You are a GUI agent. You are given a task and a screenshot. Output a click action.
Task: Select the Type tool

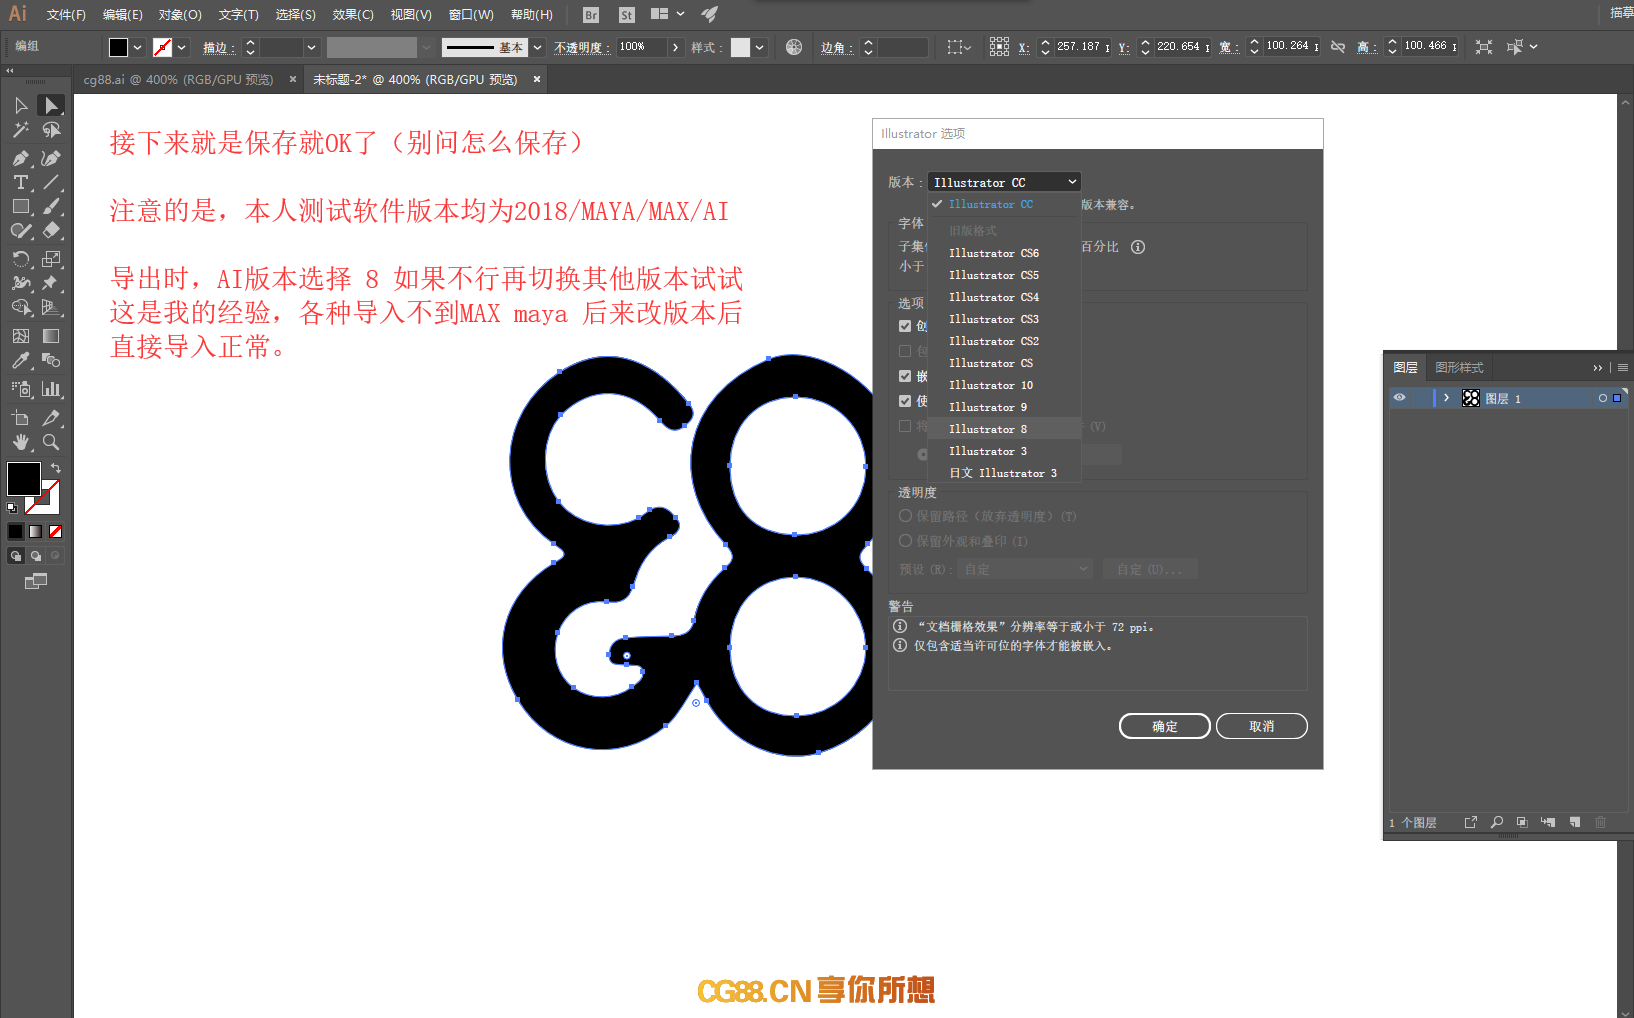coord(21,182)
